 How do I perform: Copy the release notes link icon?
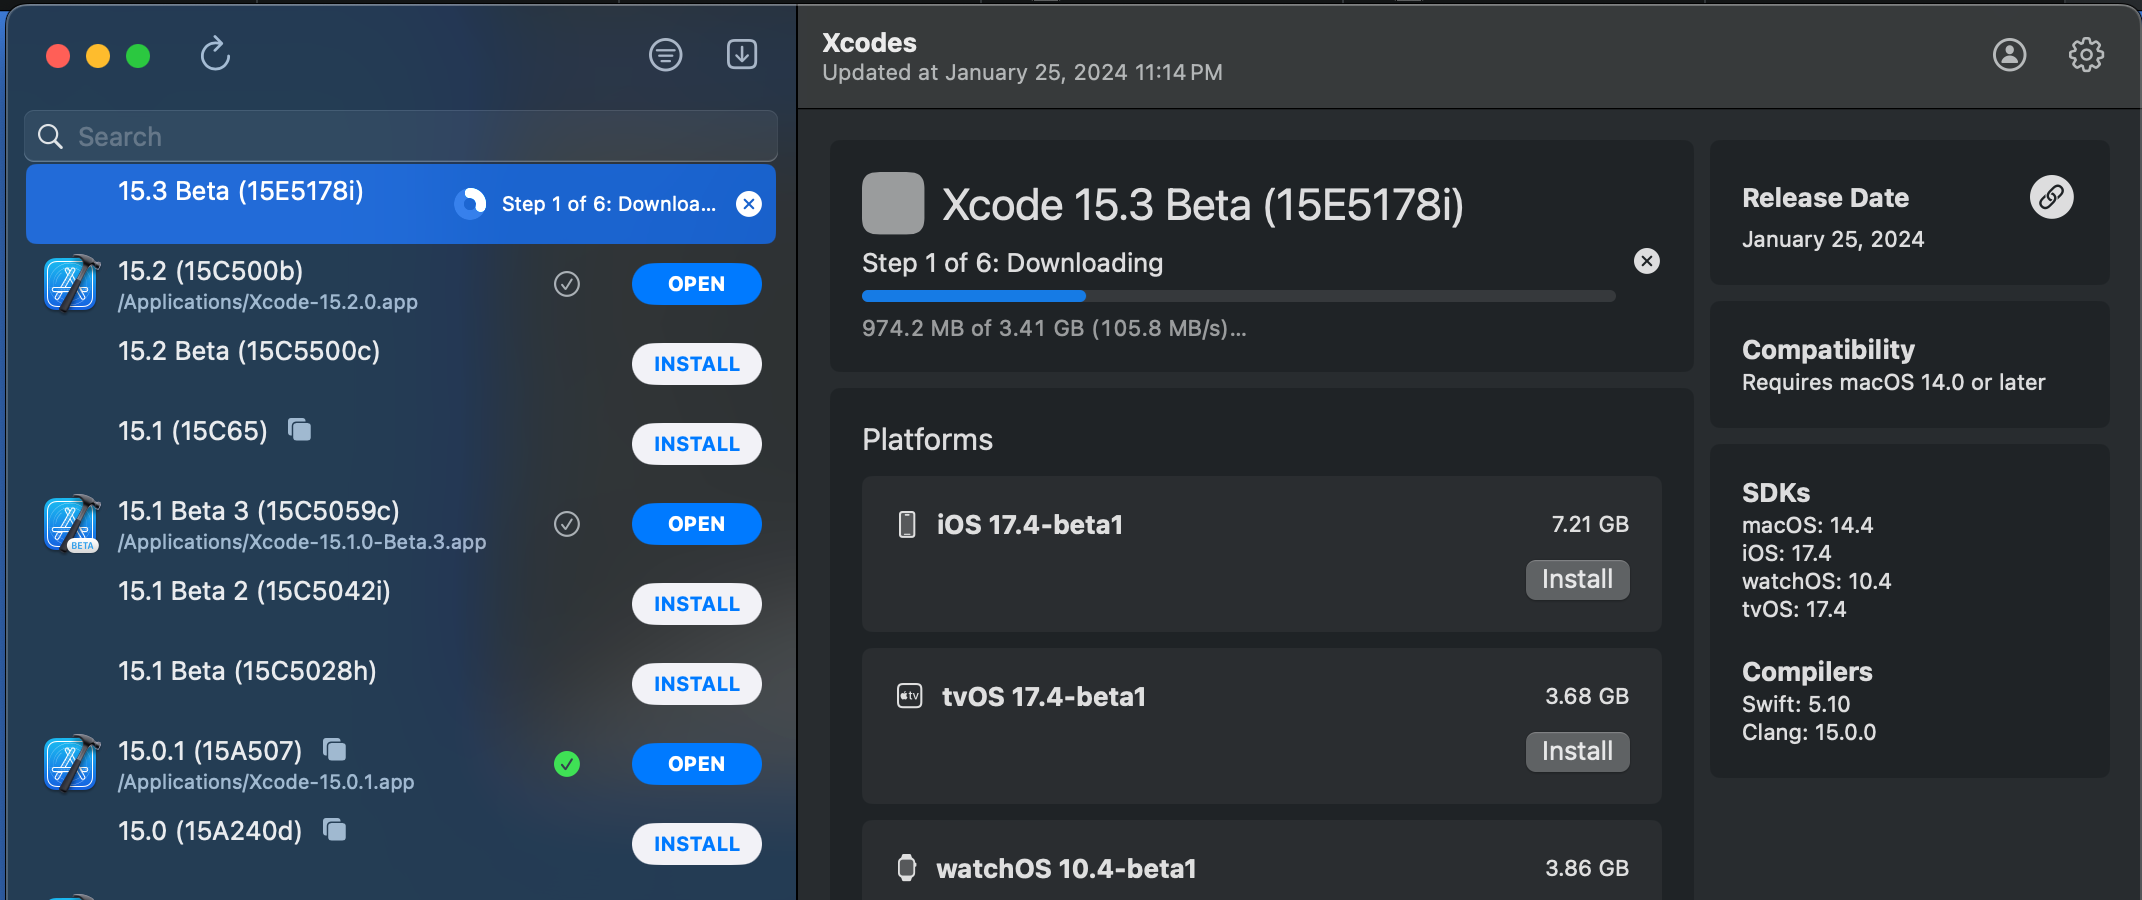(x=2051, y=197)
